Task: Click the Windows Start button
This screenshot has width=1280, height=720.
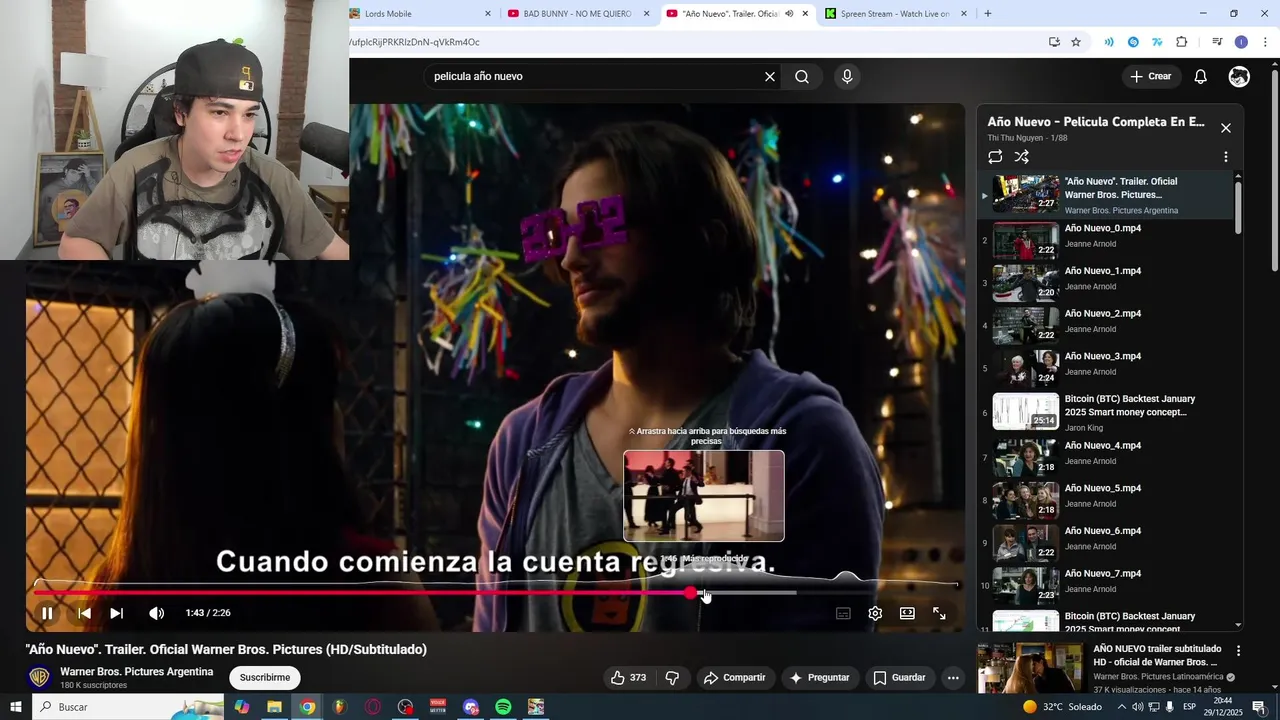Action: (x=16, y=707)
